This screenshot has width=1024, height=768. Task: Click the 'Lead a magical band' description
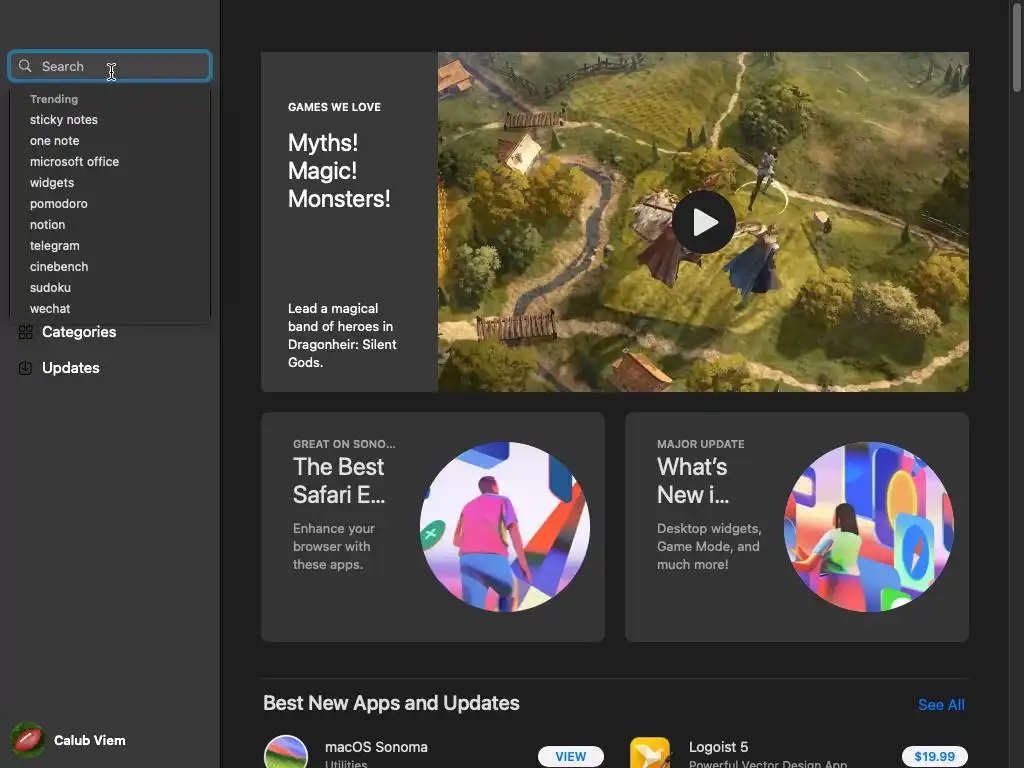coord(342,335)
